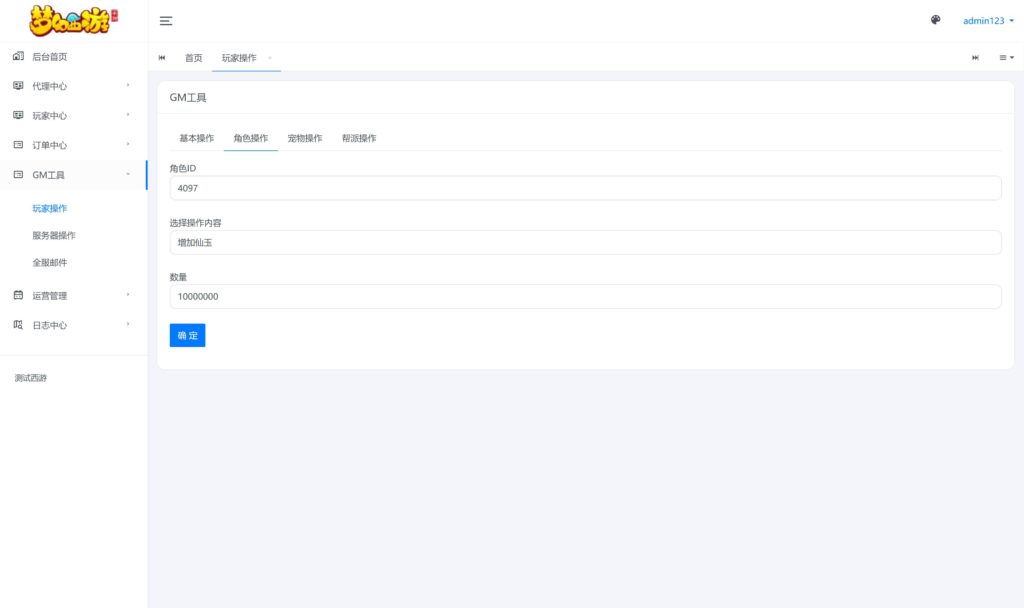1024x608 pixels.
Task: Open the 选择操作内容 selection box
Action: pos(585,242)
